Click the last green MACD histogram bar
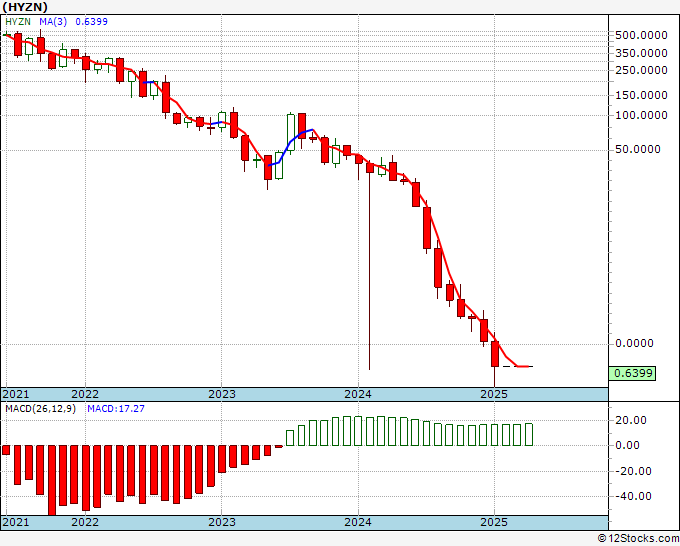The width and height of the screenshot is (680, 546). coord(529,435)
